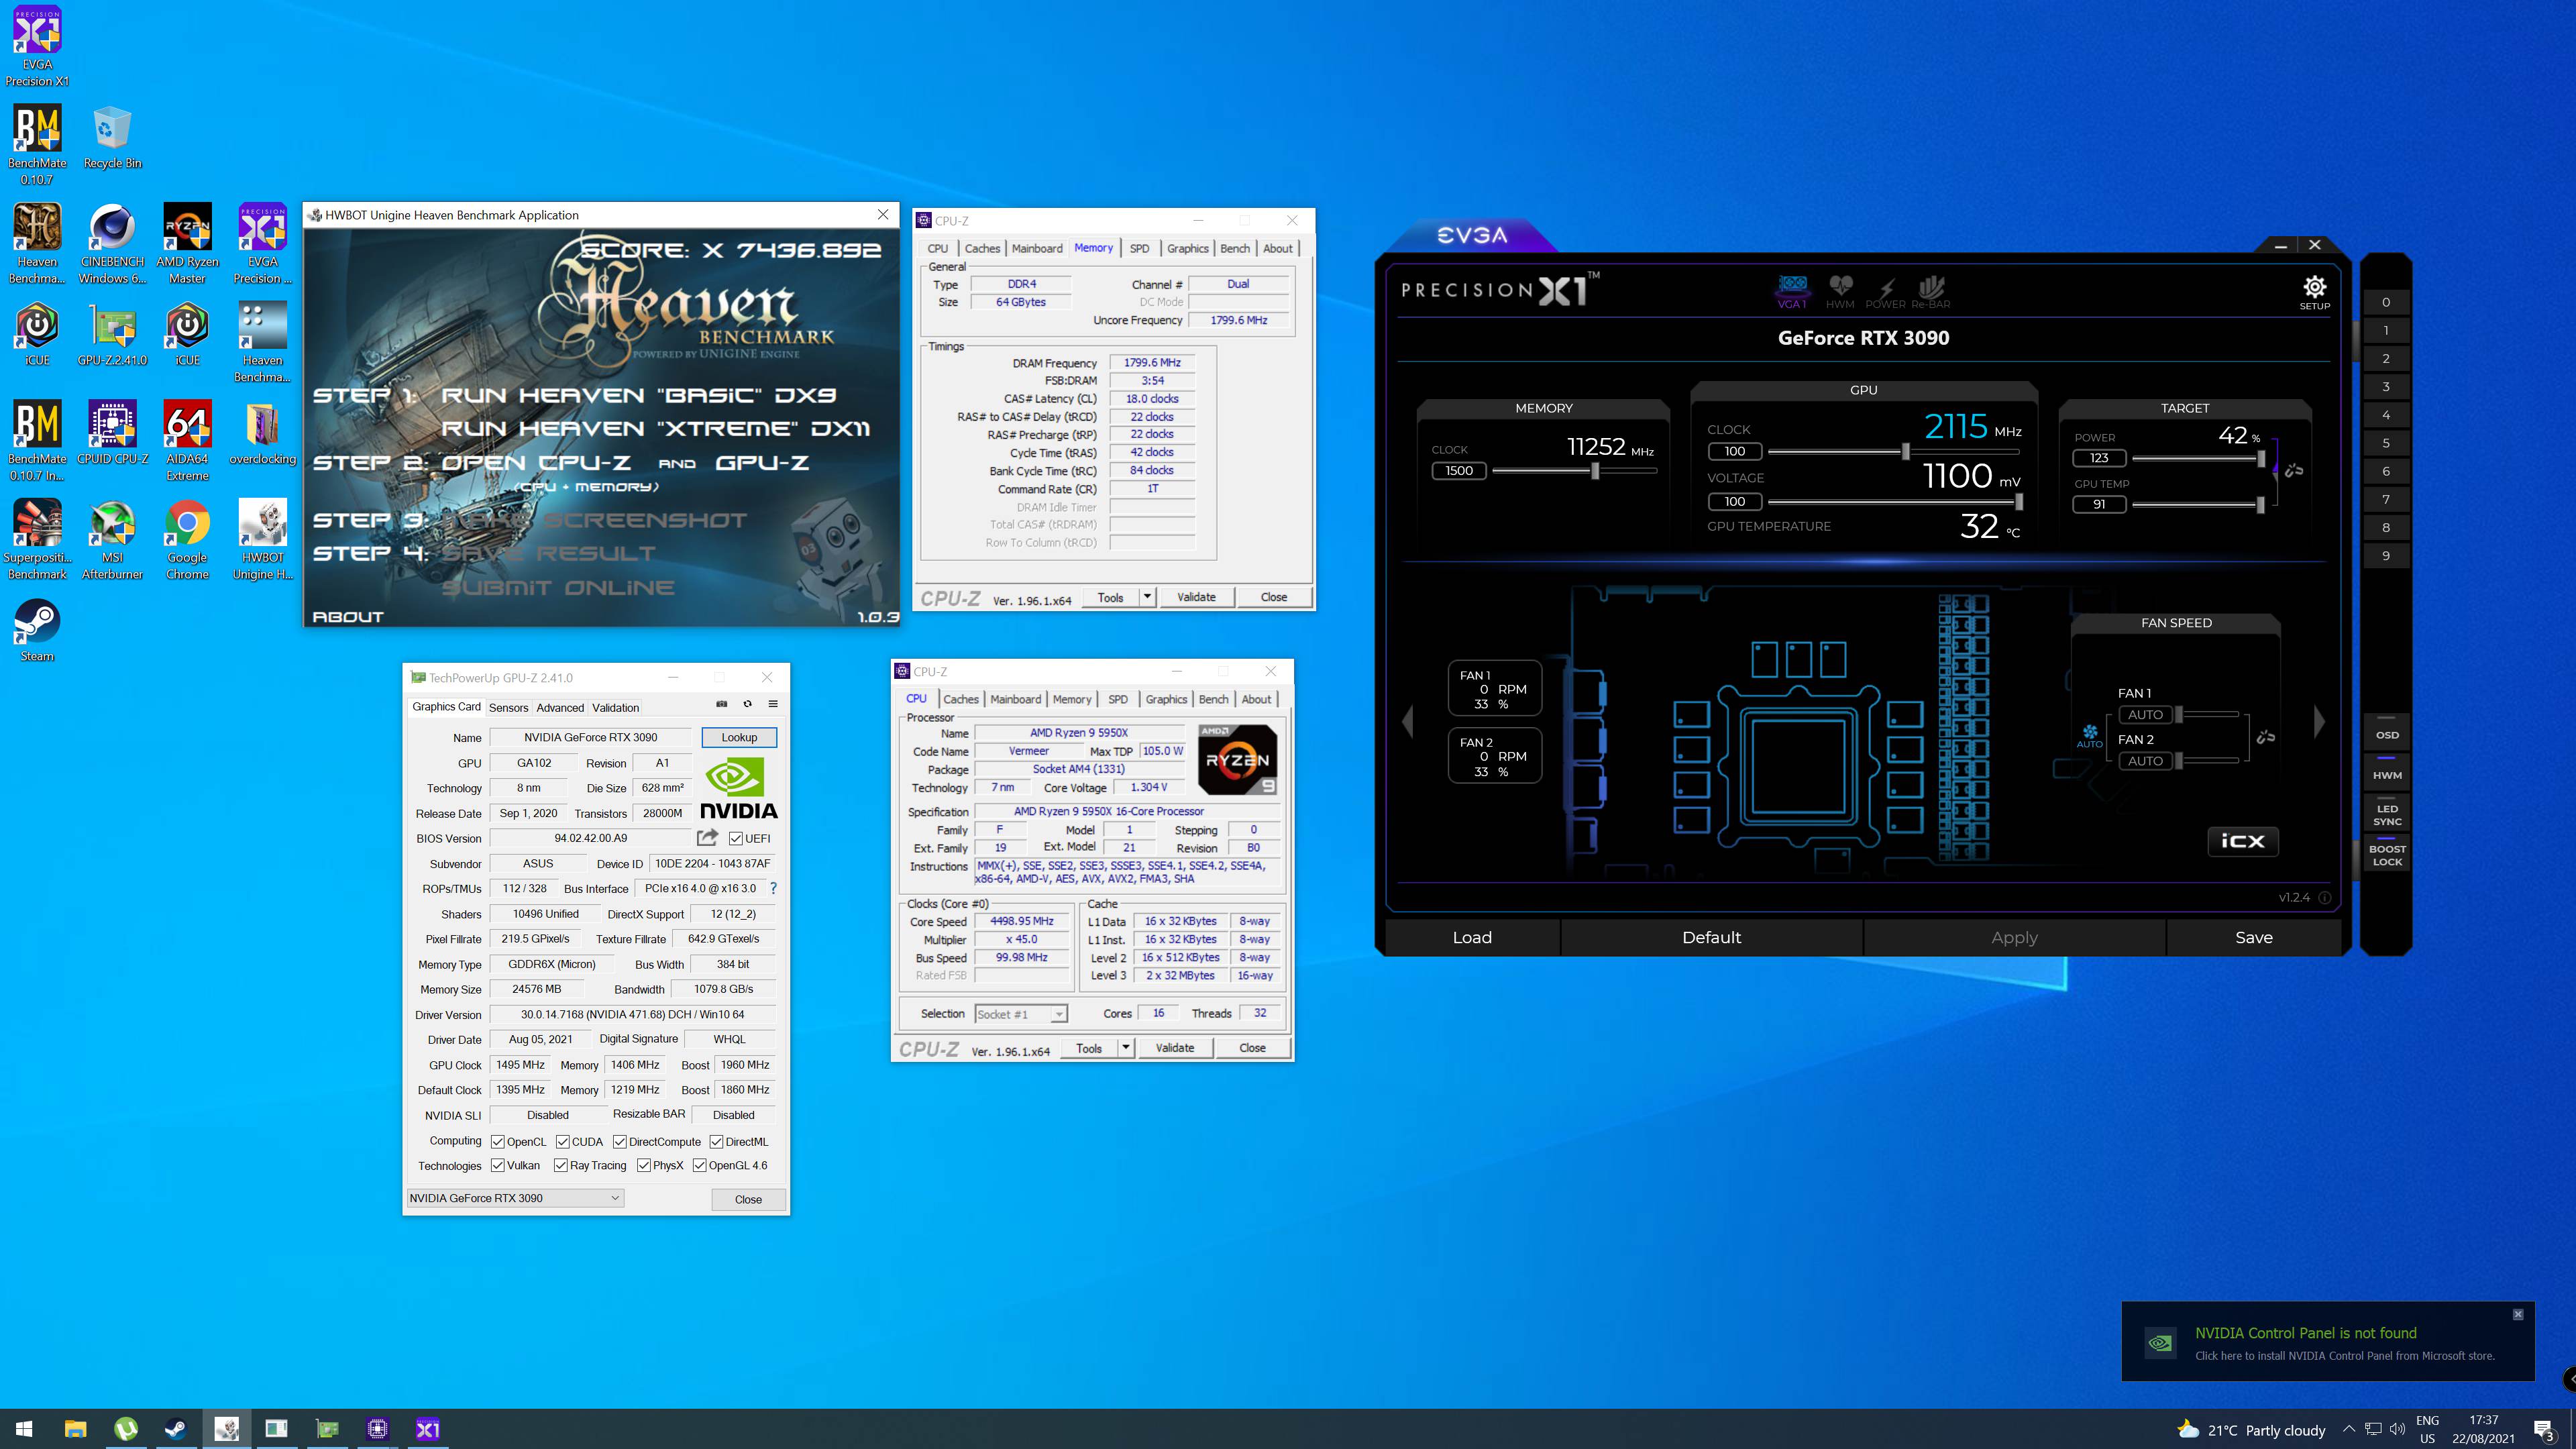Open the POWER lightning icon in Precision X1

point(1885,292)
